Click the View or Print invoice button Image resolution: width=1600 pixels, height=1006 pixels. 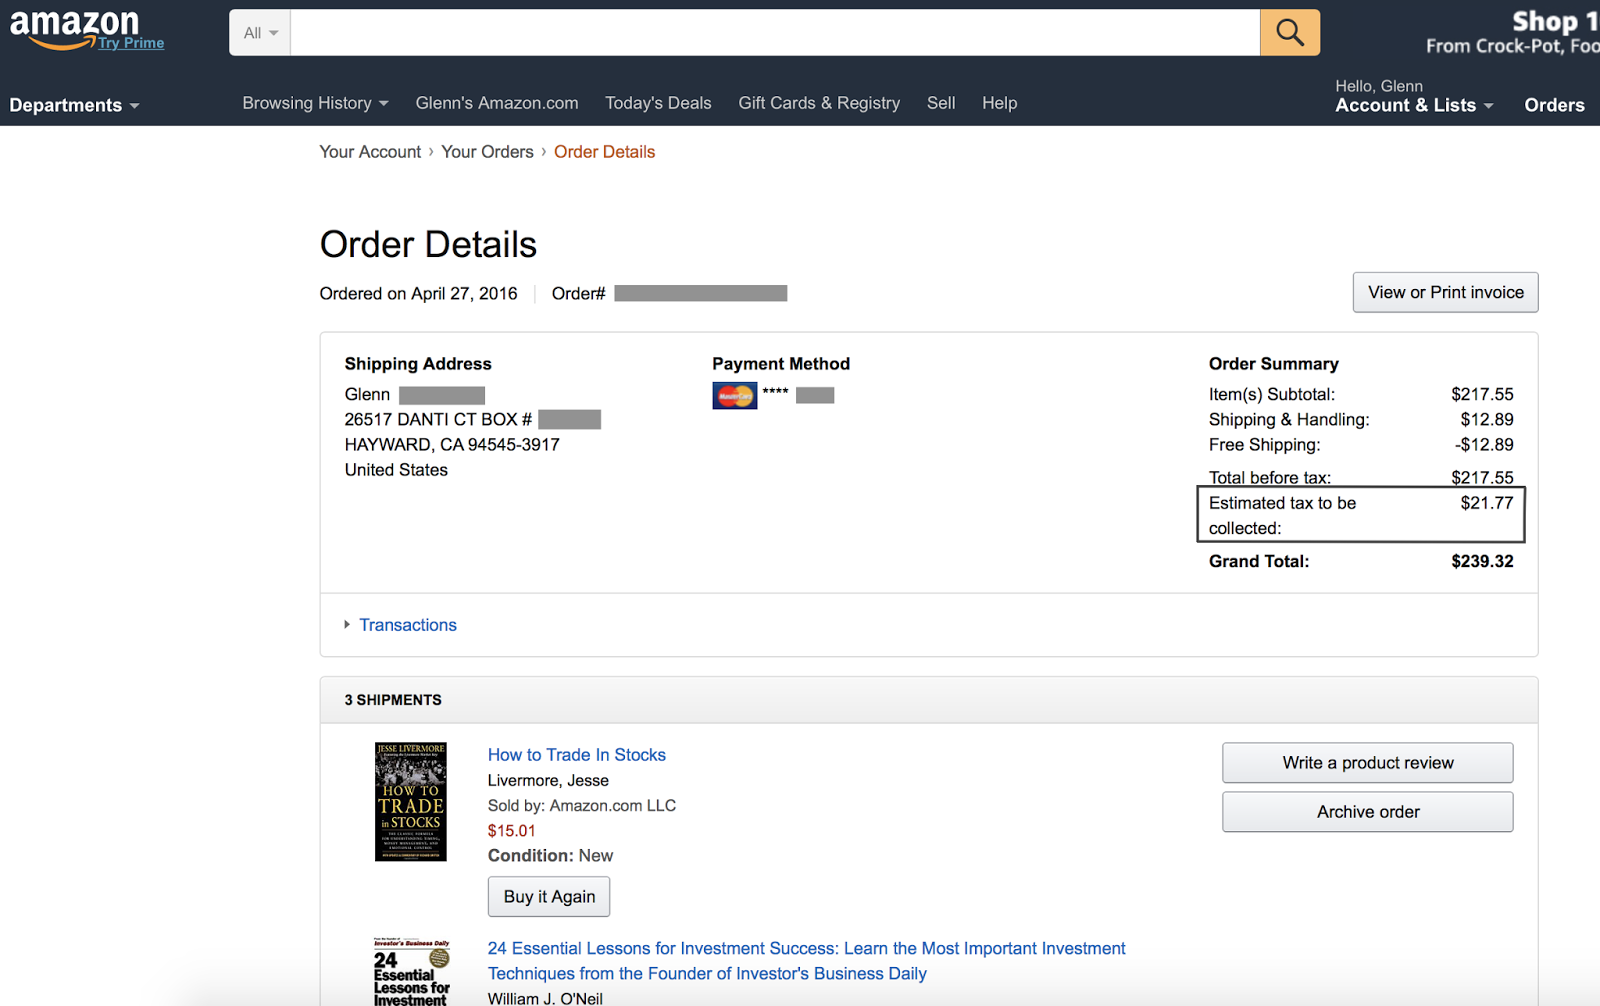[x=1445, y=292]
